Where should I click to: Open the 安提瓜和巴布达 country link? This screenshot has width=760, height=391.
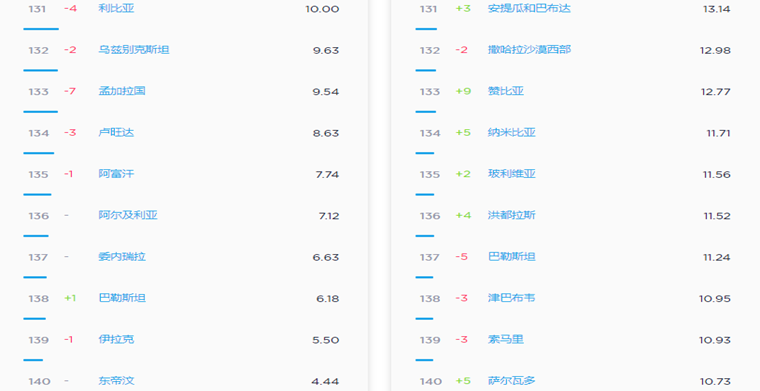coord(529,8)
